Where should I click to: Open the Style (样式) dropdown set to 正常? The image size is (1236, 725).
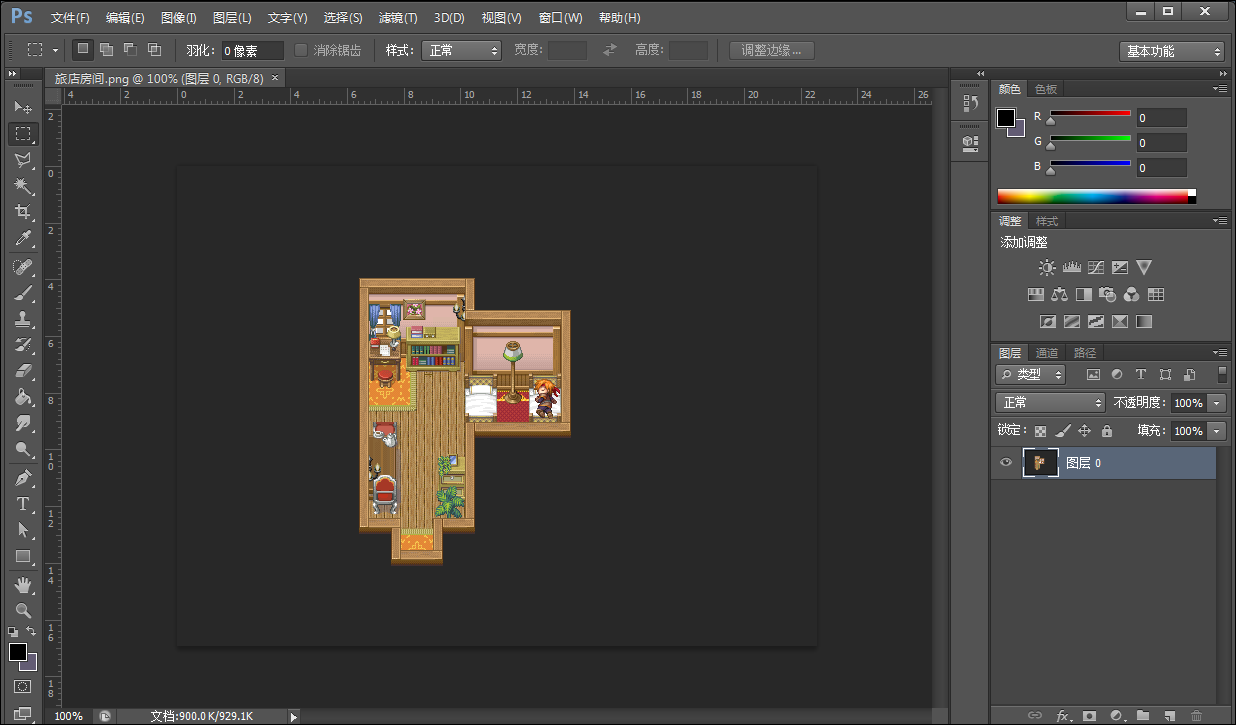pos(461,50)
